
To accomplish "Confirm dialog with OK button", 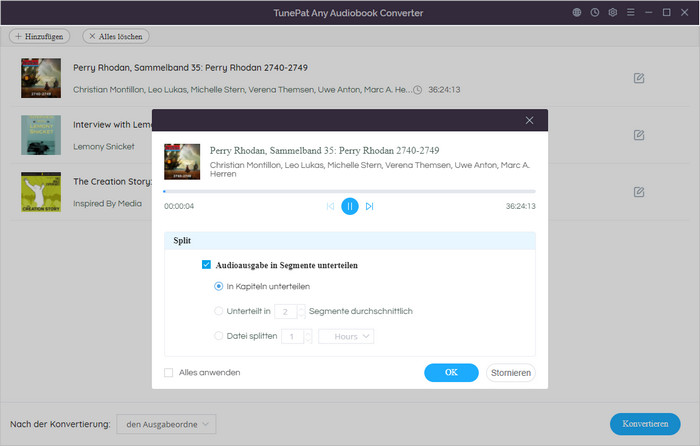I will pyautogui.click(x=451, y=372).
